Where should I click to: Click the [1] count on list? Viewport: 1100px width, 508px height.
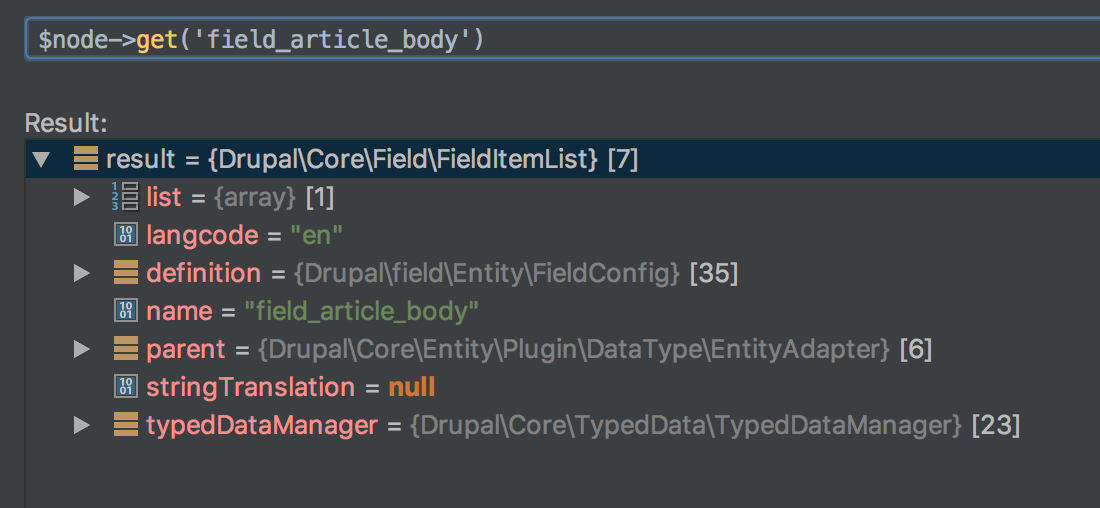pos(320,198)
